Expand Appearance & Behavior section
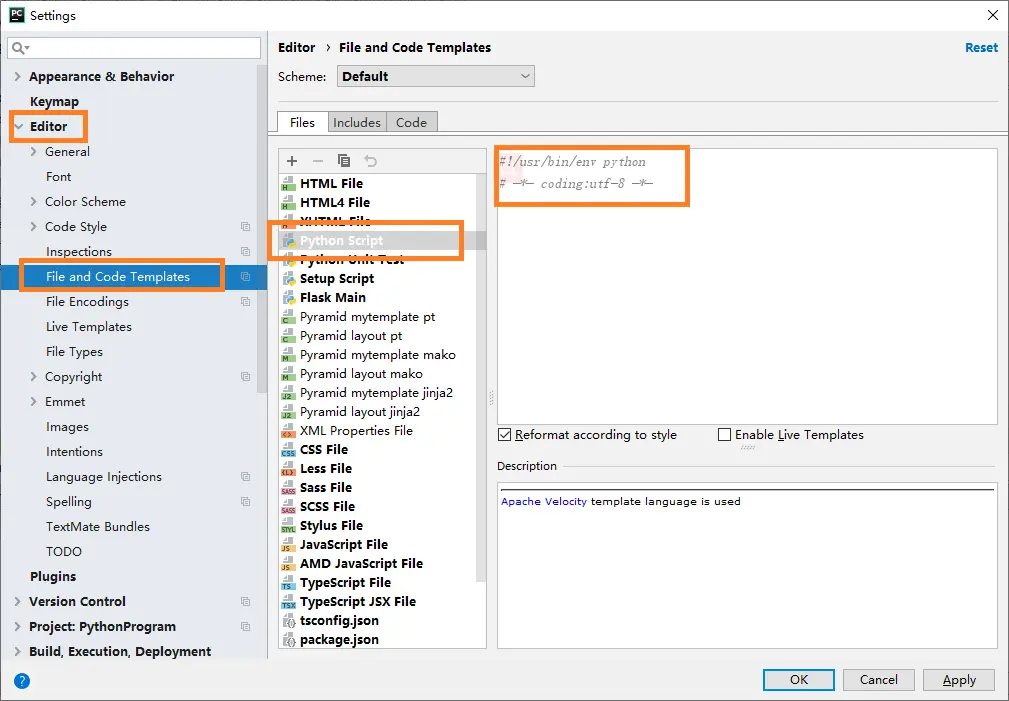Image resolution: width=1009 pixels, height=701 pixels. pos(17,77)
